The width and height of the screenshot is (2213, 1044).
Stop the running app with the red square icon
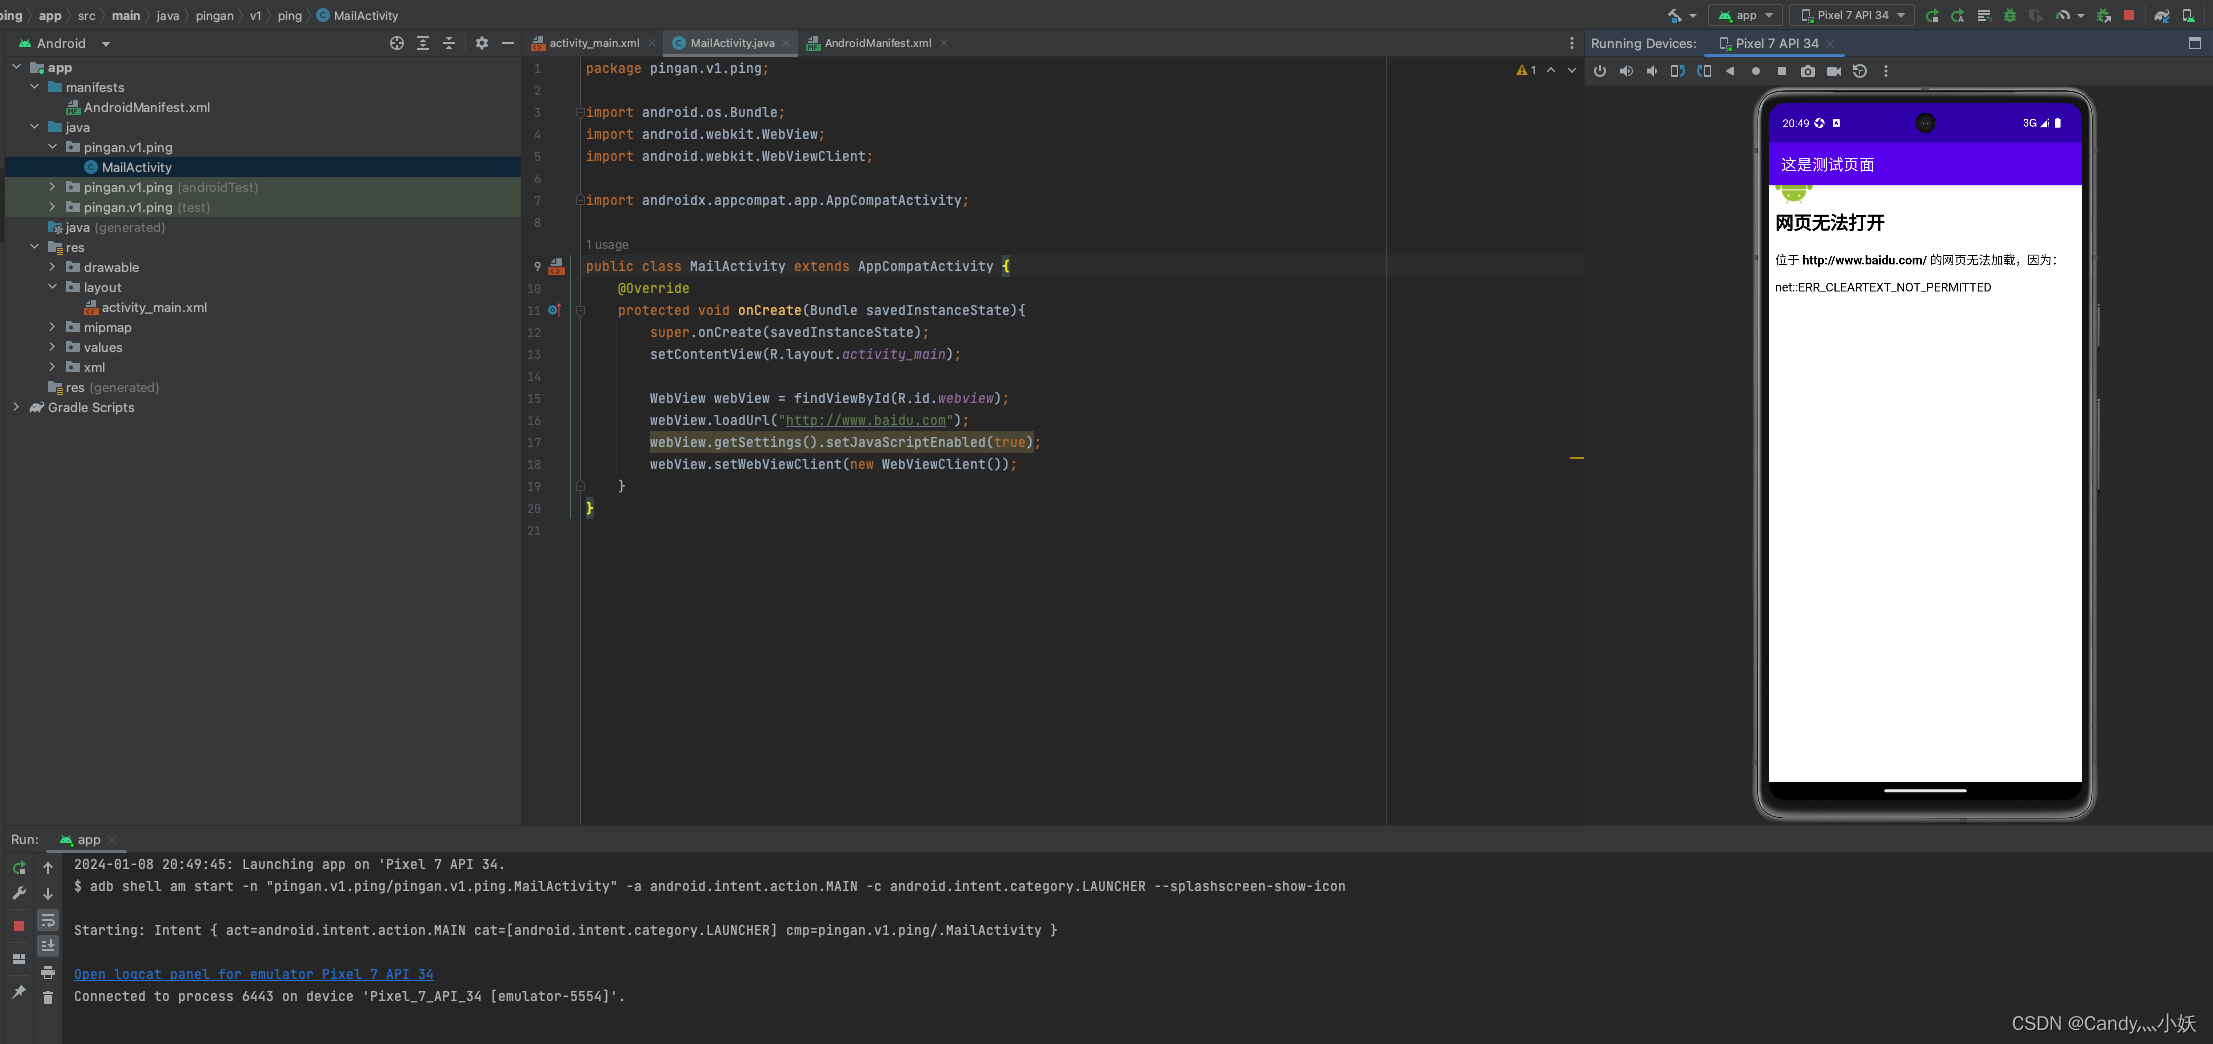tap(2129, 15)
